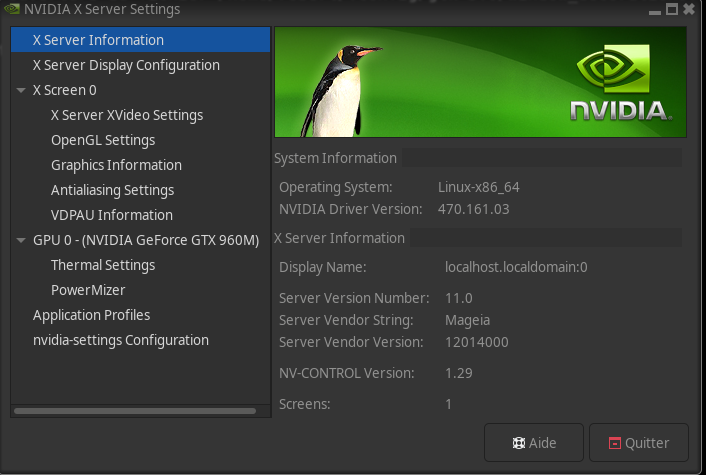Click the Server Vendor String label

(346, 320)
